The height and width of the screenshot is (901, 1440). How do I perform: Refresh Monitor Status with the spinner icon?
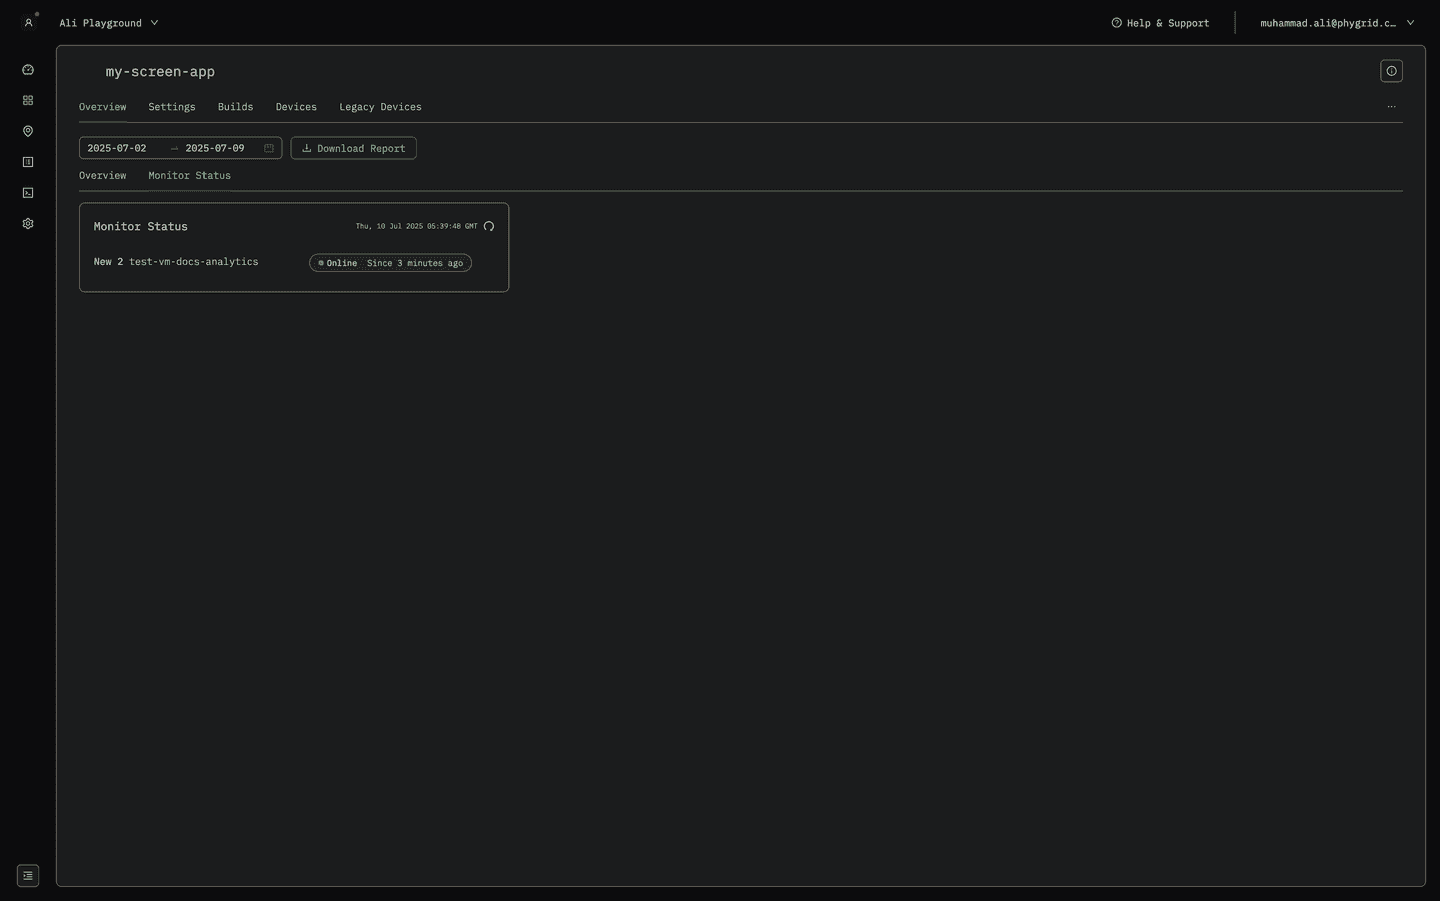(488, 226)
